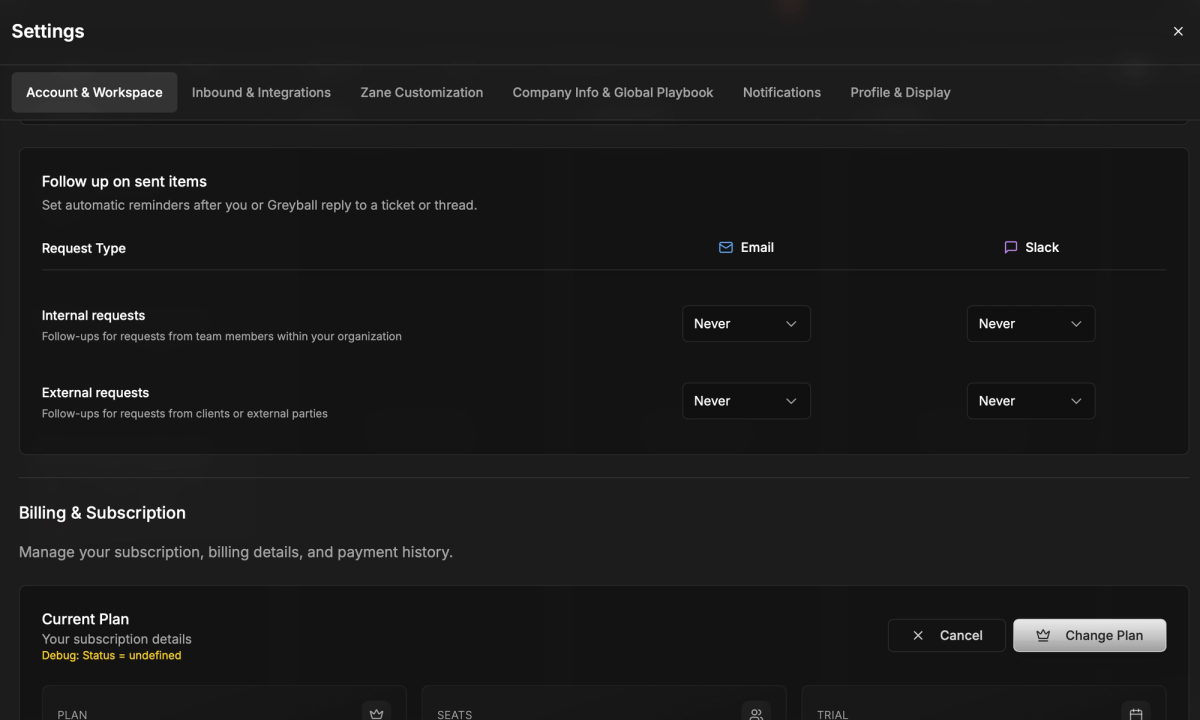Viewport: 1200px width, 720px height.
Task: Click the people icon on Seats card
Action: pyautogui.click(x=756, y=714)
